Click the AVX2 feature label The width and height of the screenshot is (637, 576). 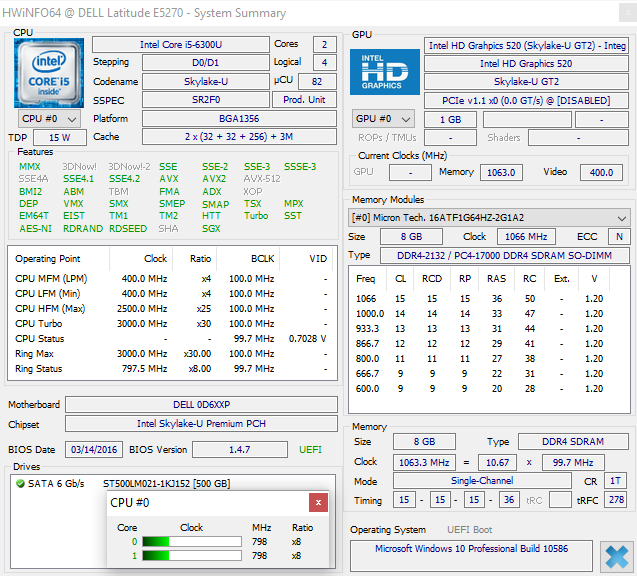tap(214, 179)
